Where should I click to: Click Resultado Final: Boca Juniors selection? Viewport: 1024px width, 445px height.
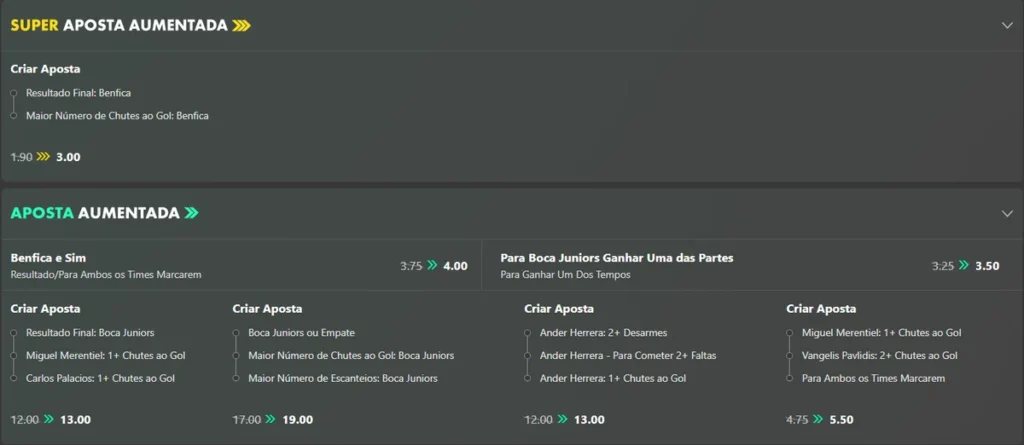(x=90, y=333)
